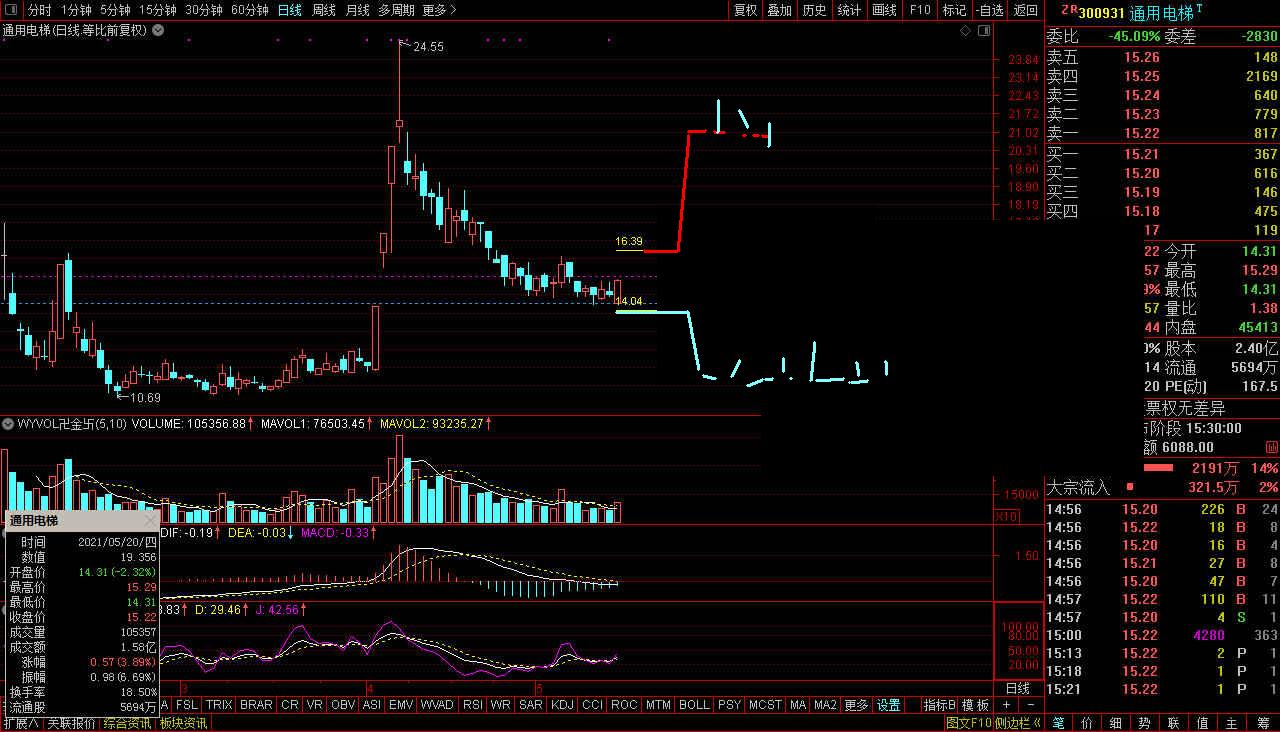Screen dimensions: 1280x732
Task: Open indicator 设置 settings
Action: (889, 705)
